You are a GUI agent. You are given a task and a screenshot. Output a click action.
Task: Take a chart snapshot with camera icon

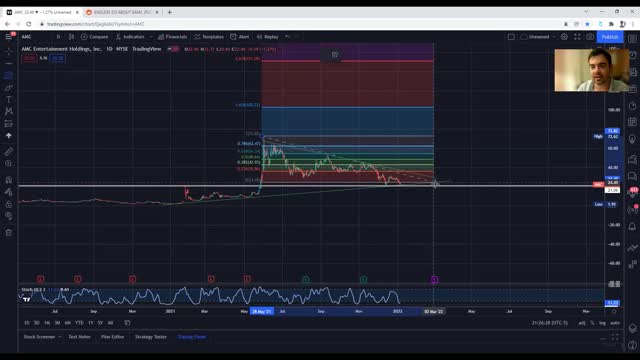pyautogui.click(x=590, y=37)
